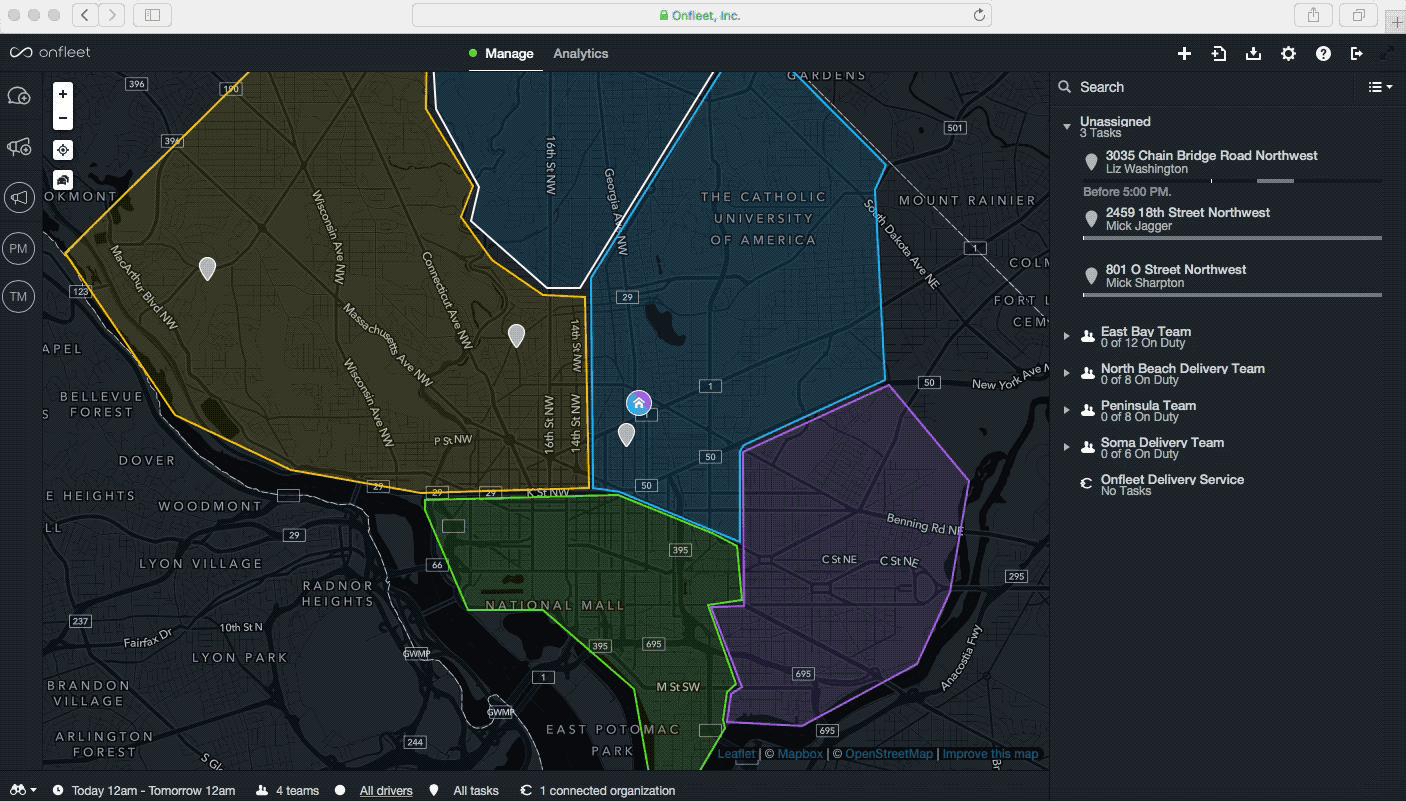This screenshot has width=1406, height=801.
Task: Switch to the Analytics tab
Action: point(580,54)
